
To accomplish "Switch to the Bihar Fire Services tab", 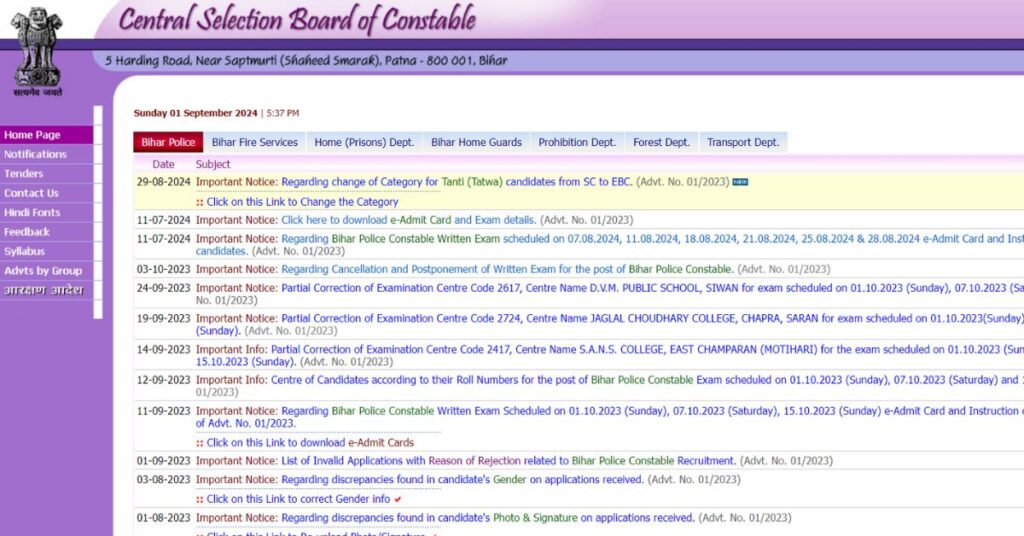I will [255, 142].
